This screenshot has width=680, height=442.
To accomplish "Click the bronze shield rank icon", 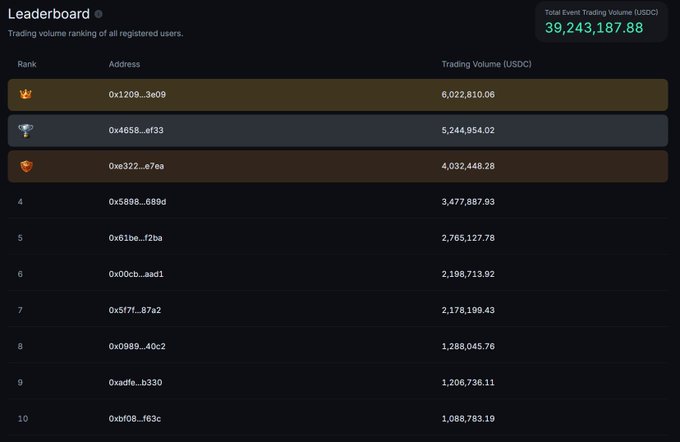I will 26,166.
